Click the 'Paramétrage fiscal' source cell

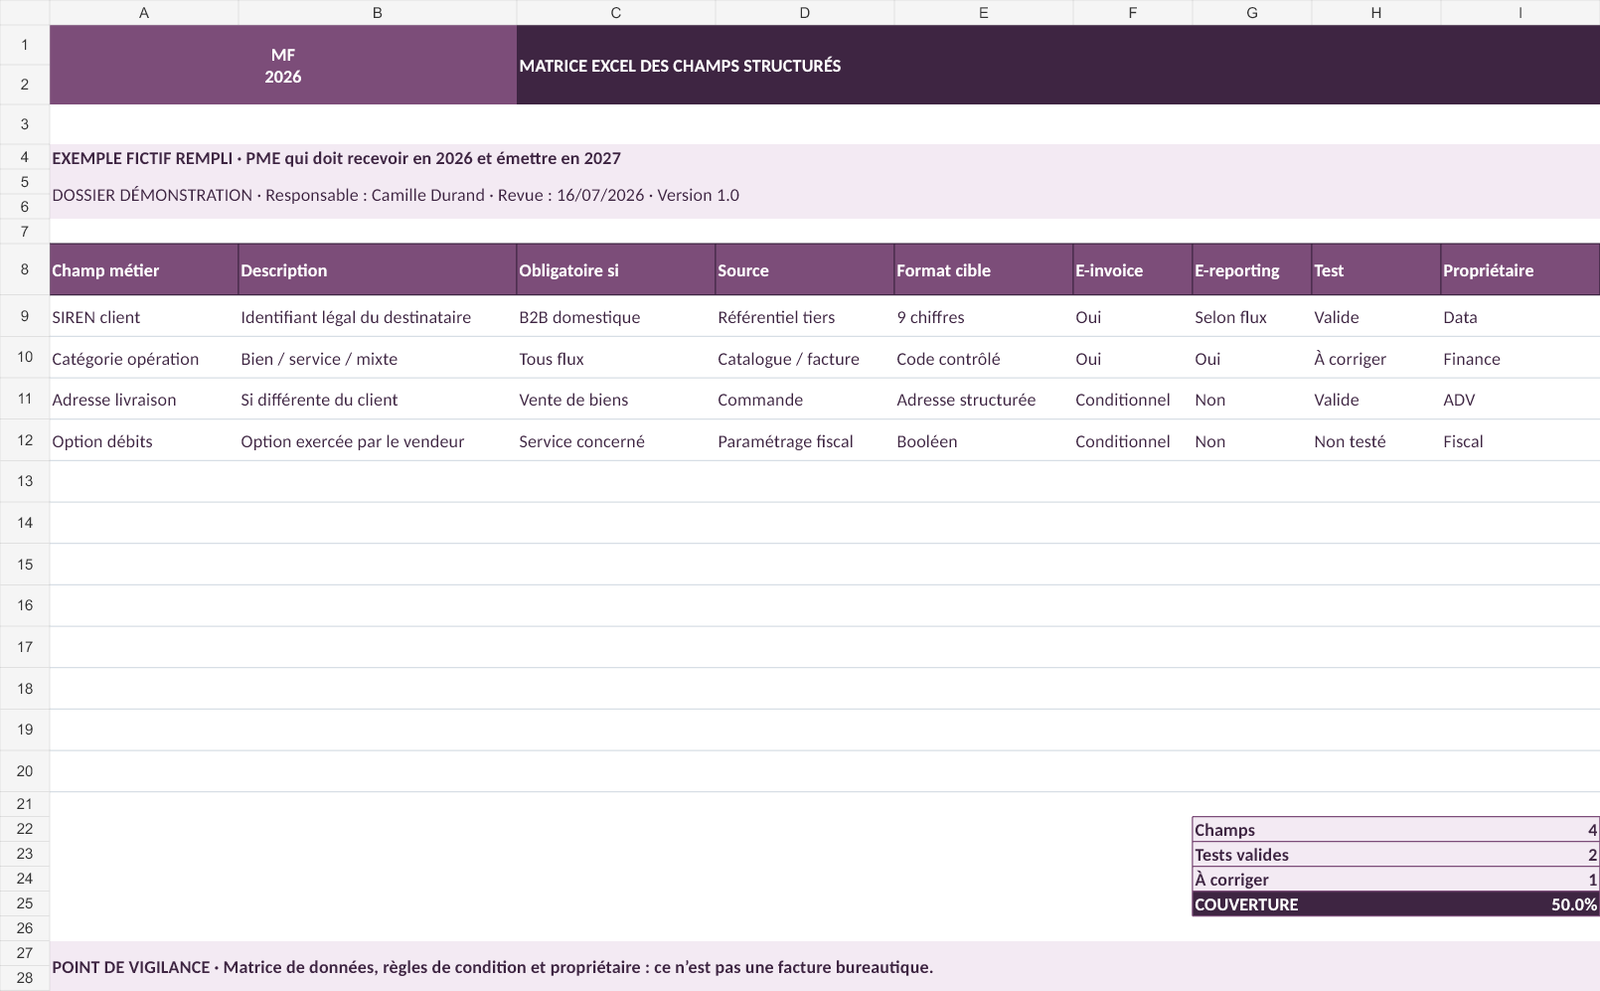pos(805,441)
